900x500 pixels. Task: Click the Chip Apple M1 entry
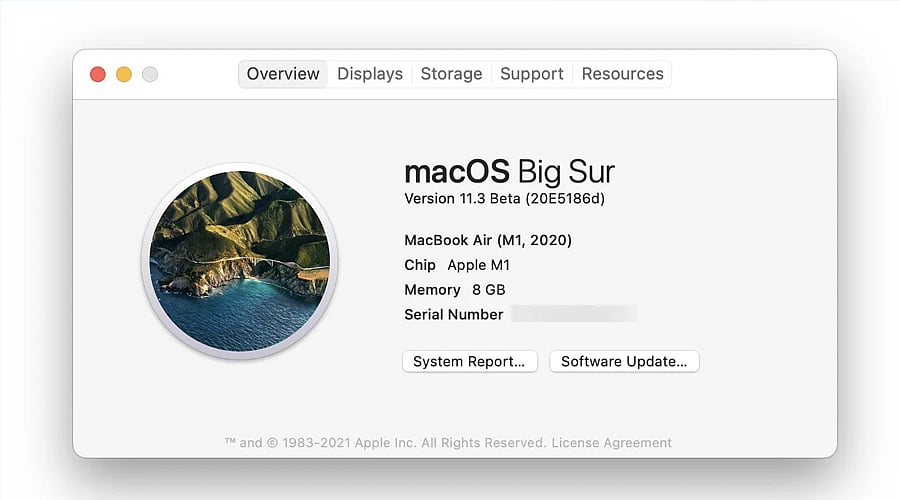(457, 265)
